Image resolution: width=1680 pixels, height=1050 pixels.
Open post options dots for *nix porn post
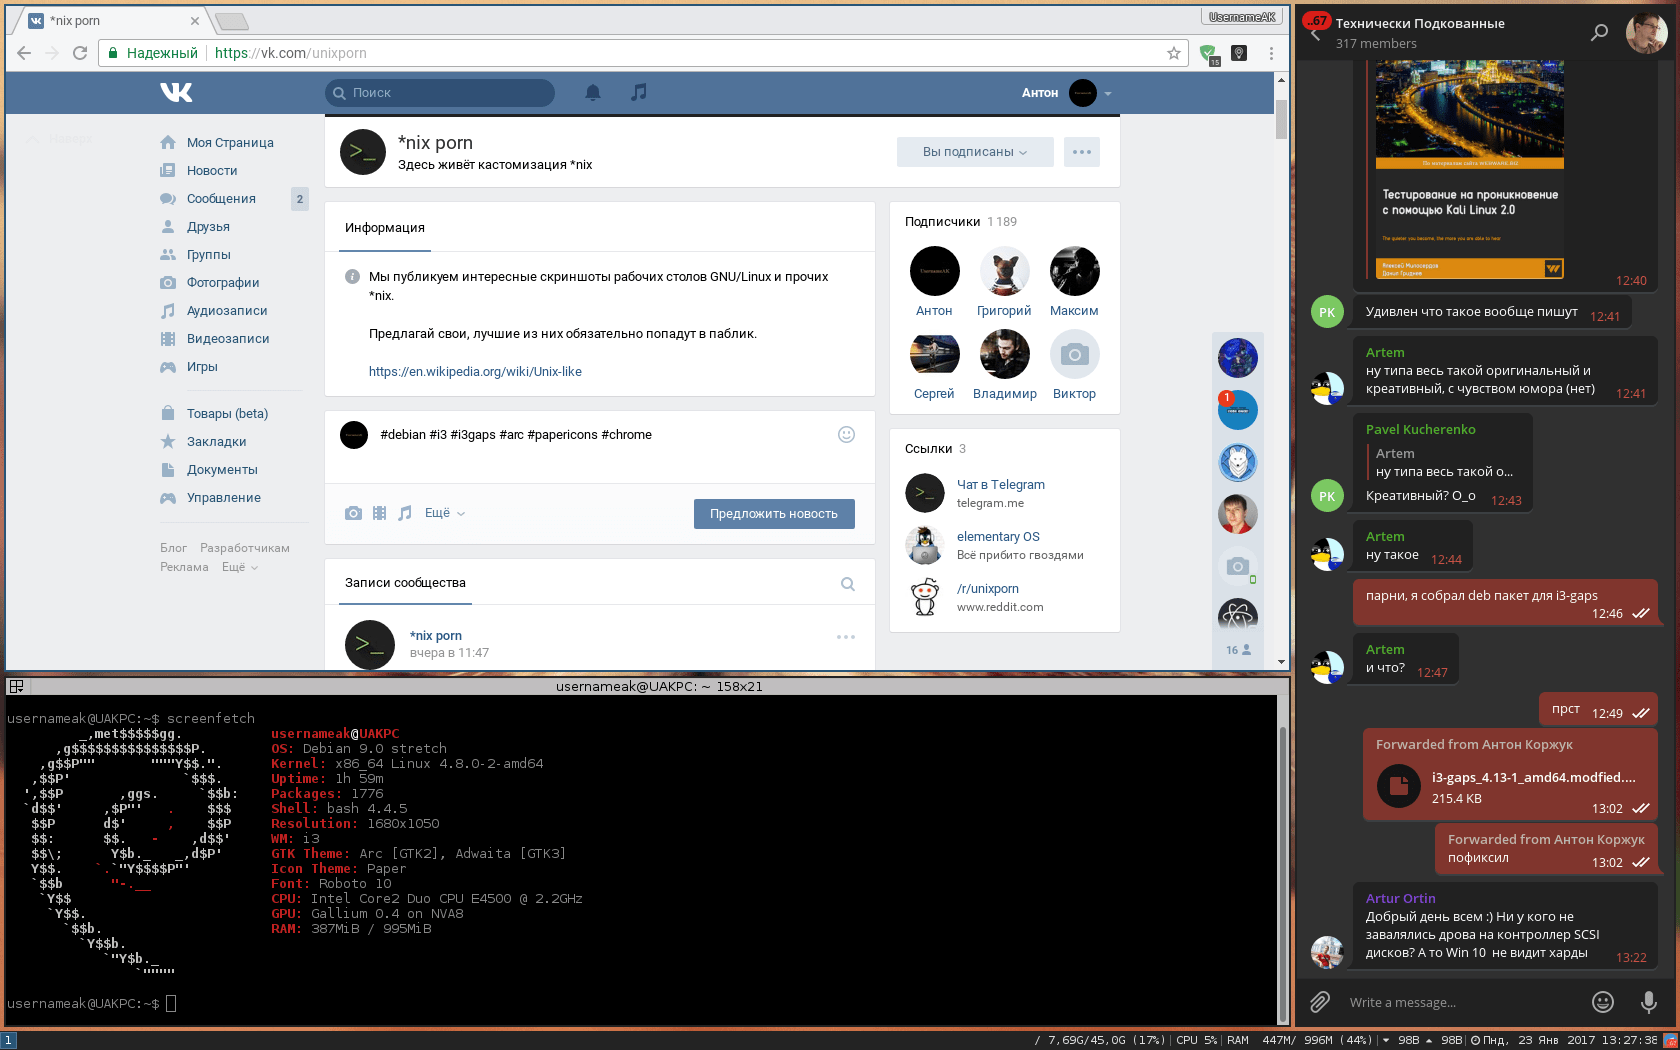[846, 637]
